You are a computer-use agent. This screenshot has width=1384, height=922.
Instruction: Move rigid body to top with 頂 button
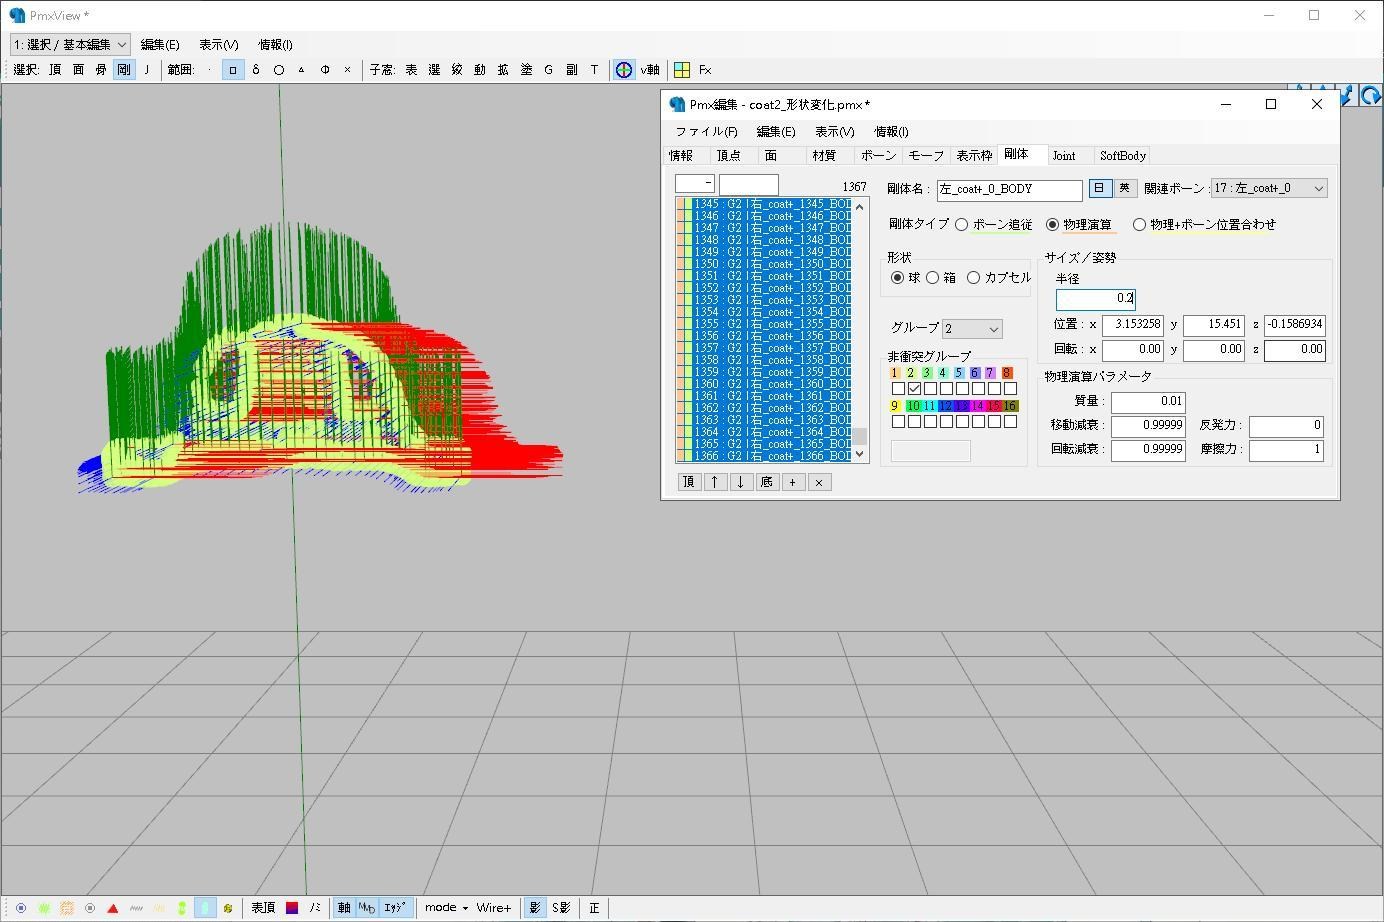689,482
